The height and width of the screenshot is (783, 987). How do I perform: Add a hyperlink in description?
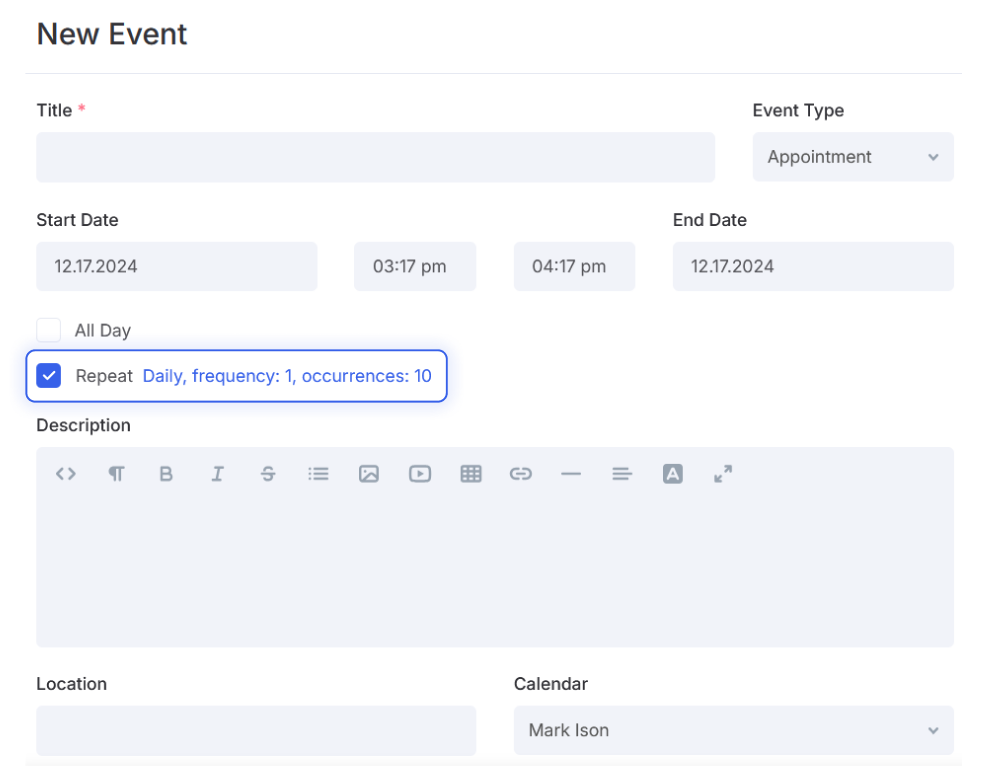(x=521, y=474)
